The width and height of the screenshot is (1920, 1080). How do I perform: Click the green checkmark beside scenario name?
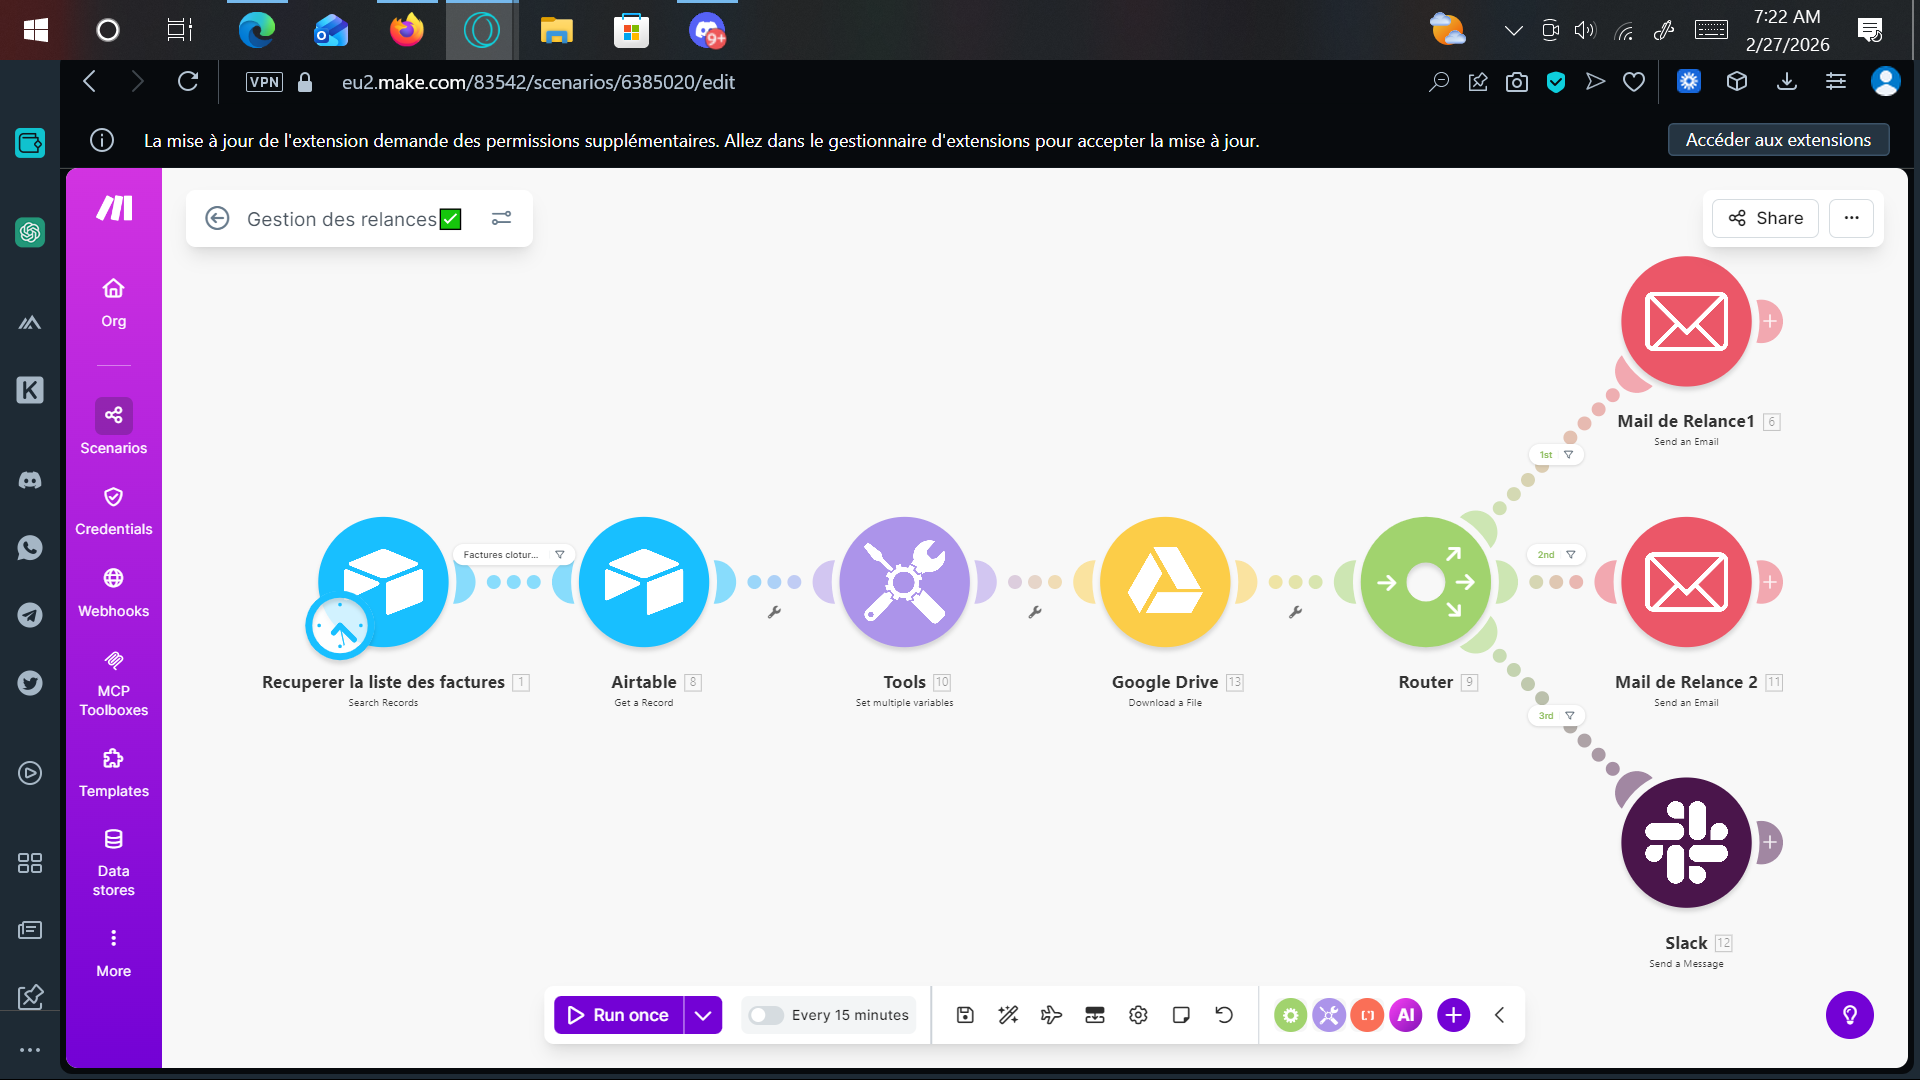(451, 219)
